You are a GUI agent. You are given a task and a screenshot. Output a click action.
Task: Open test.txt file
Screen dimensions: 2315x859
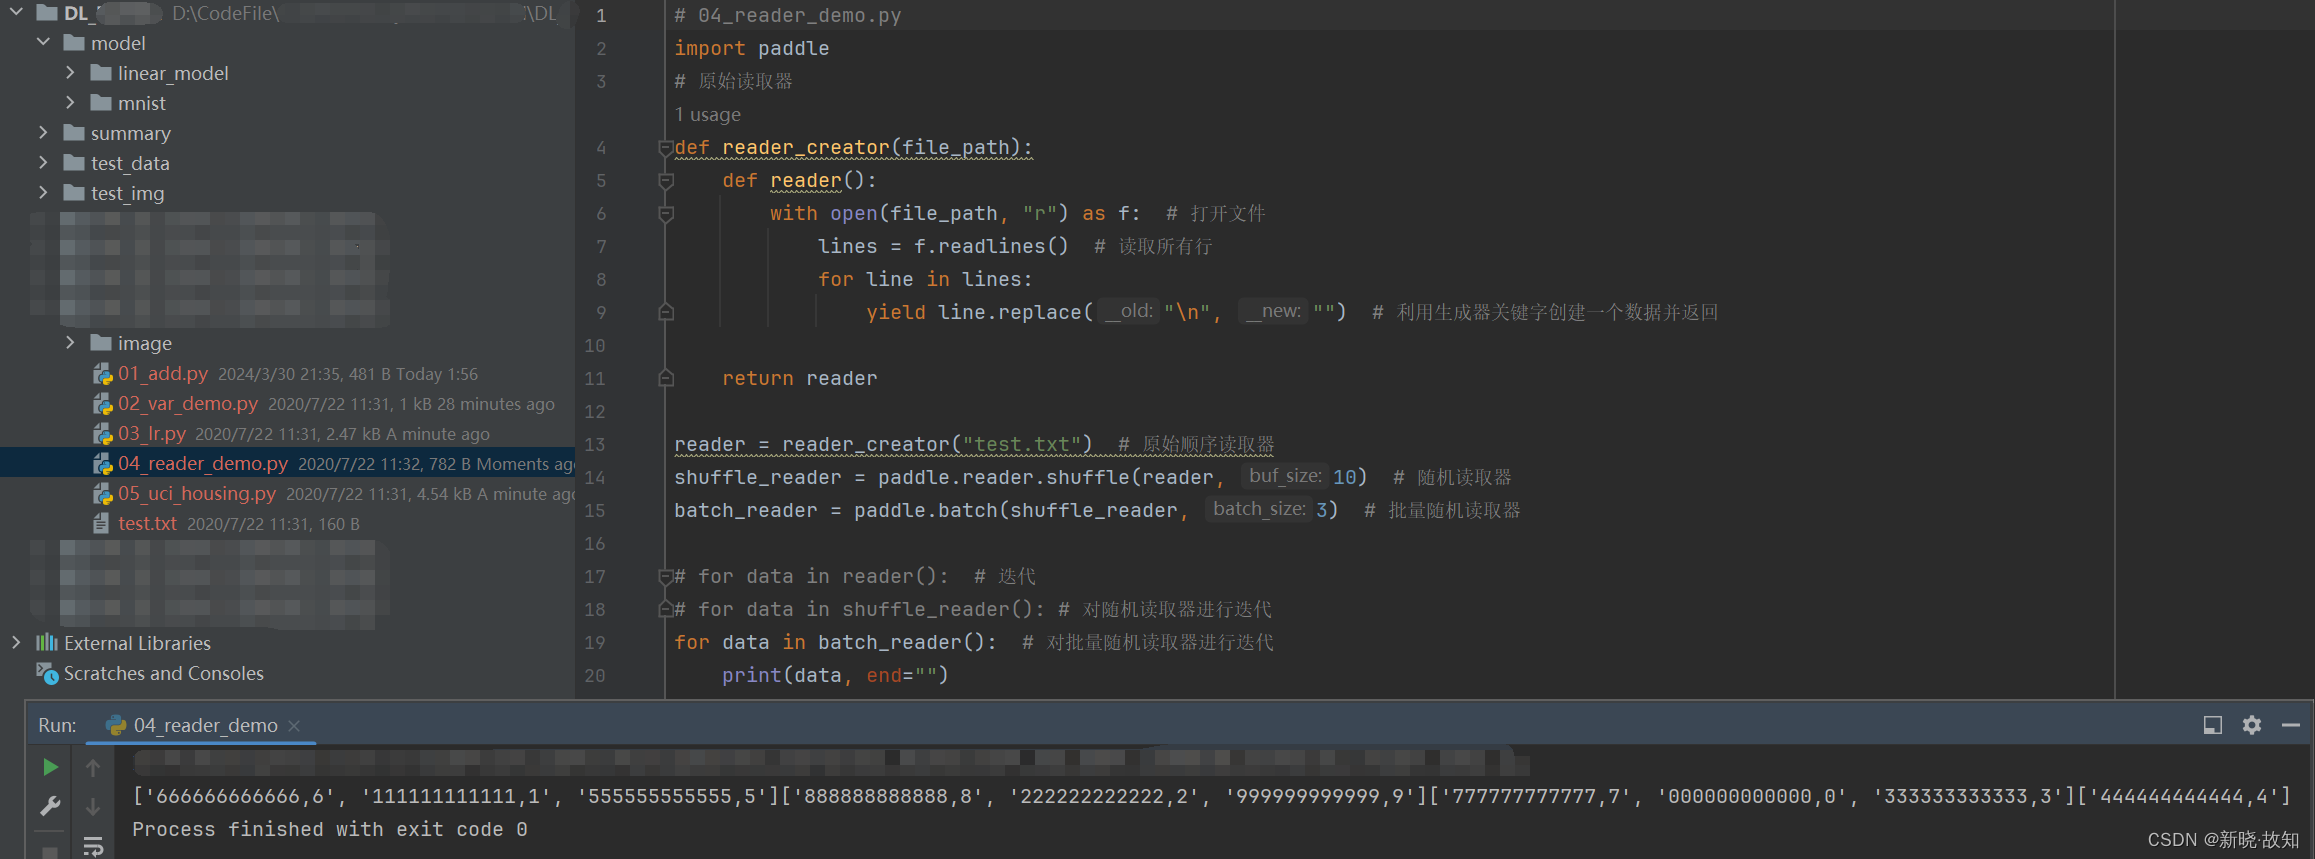click(147, 523)
